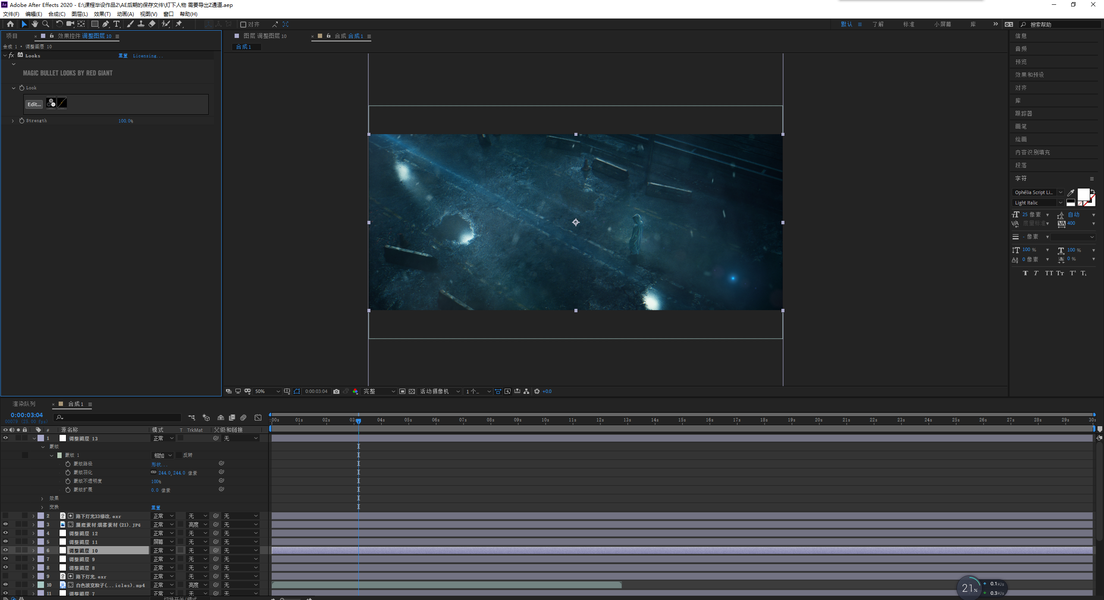The image size is (1104, 600).
Task: Open the viewer zoom 50% dropdown
Action: pyautogui.click(x=267, y=392)
